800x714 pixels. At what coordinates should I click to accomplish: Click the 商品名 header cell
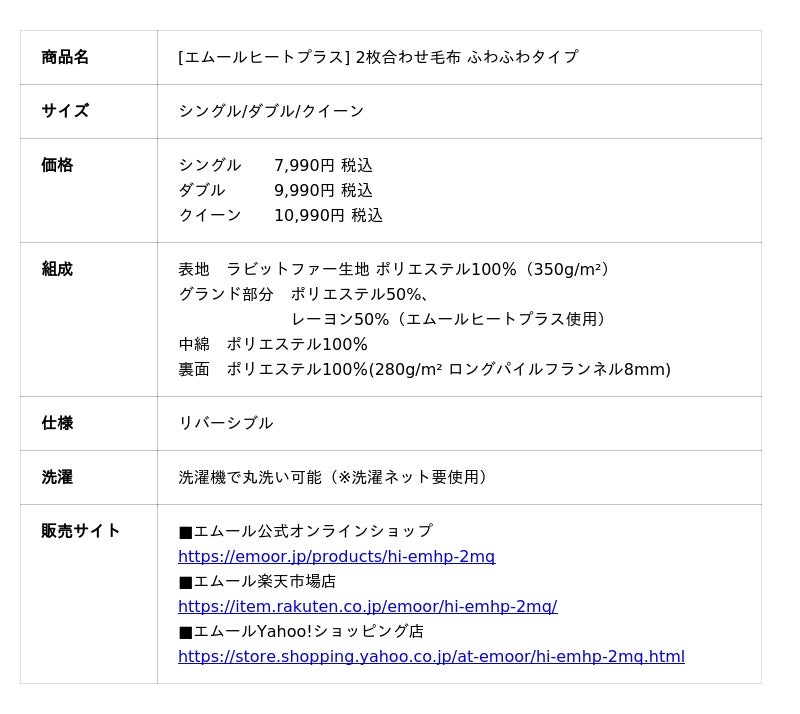coord(65,57)
